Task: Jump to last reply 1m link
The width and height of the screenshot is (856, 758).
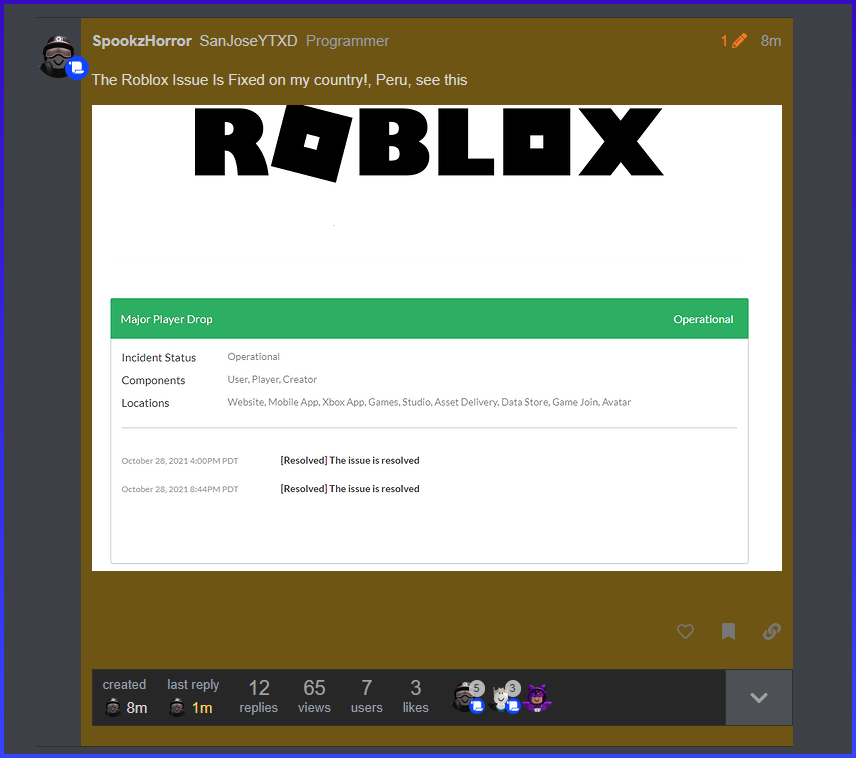Action: point(202,708)
